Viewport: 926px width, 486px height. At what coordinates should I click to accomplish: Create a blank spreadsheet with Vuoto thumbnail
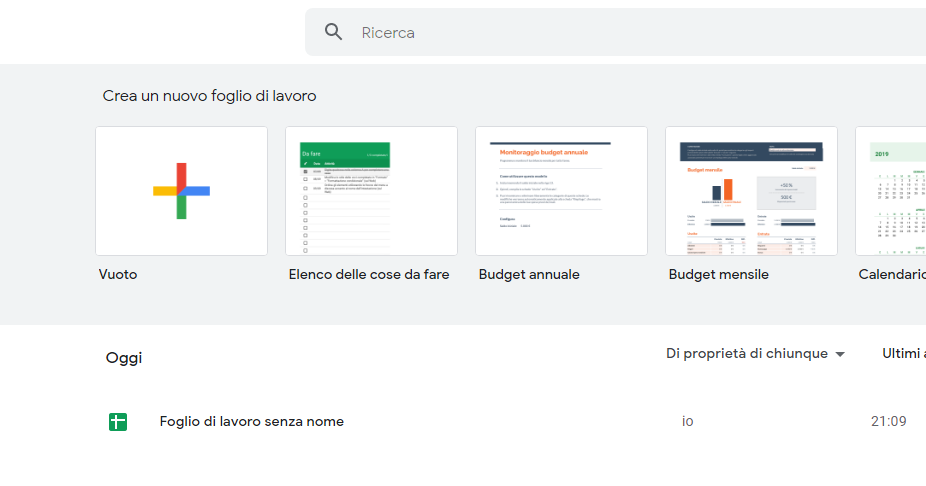coord(181,191)
